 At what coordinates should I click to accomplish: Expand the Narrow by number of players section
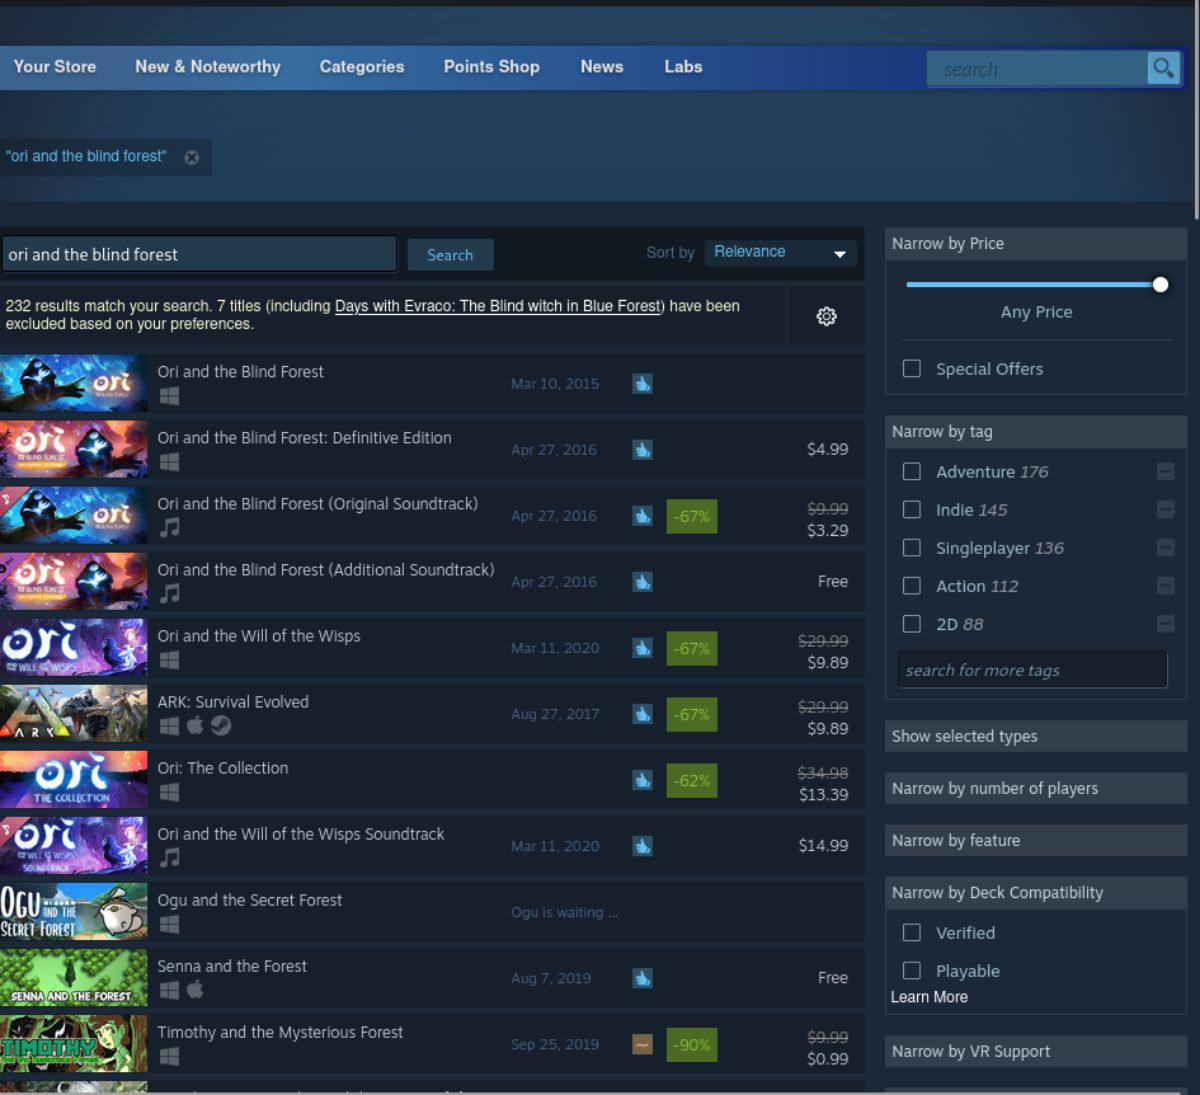[1035, 788]
